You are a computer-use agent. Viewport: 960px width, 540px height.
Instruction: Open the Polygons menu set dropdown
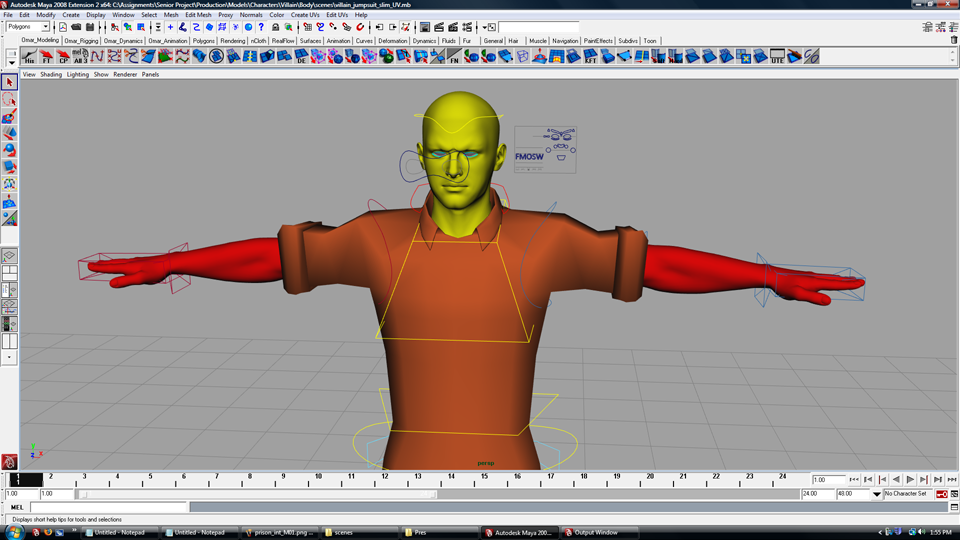(x=28, y=27)
